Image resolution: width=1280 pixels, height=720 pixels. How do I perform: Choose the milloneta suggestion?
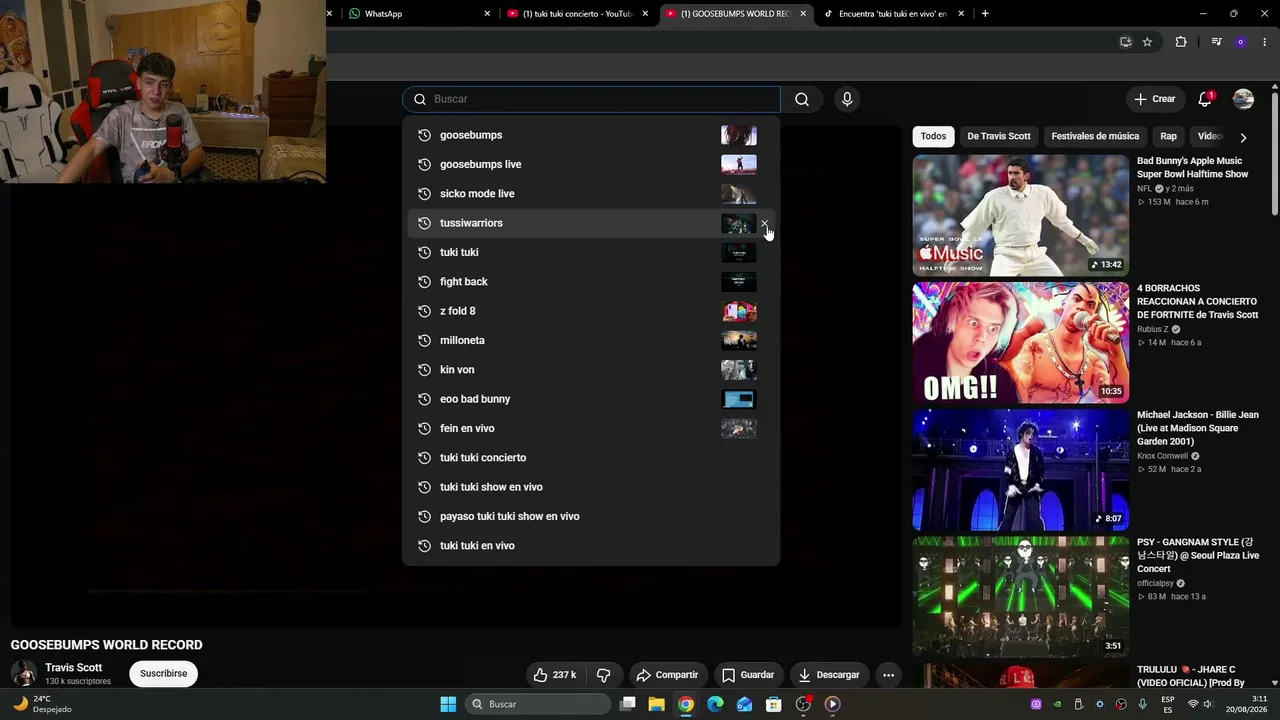[591, 340]
